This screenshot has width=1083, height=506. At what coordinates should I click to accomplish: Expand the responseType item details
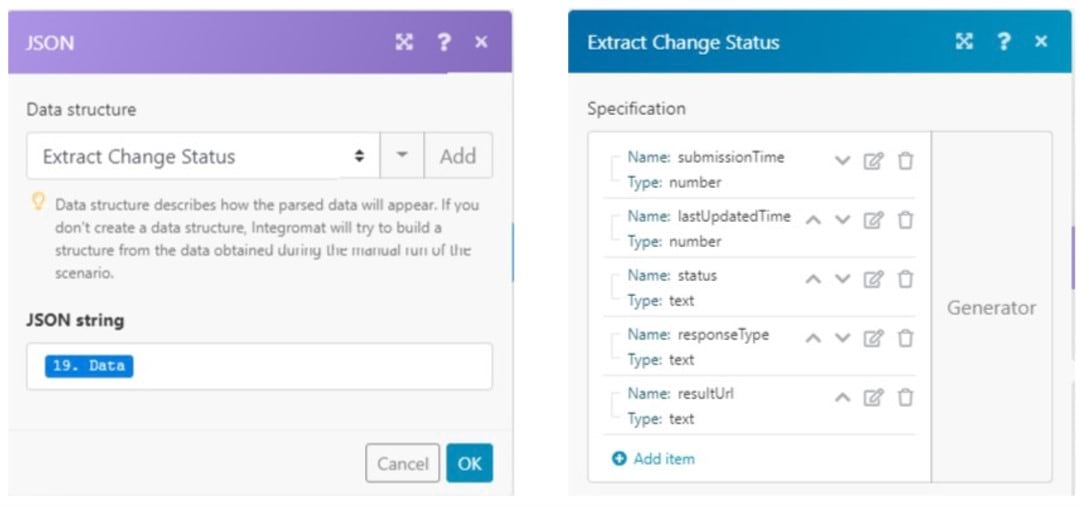613,345
